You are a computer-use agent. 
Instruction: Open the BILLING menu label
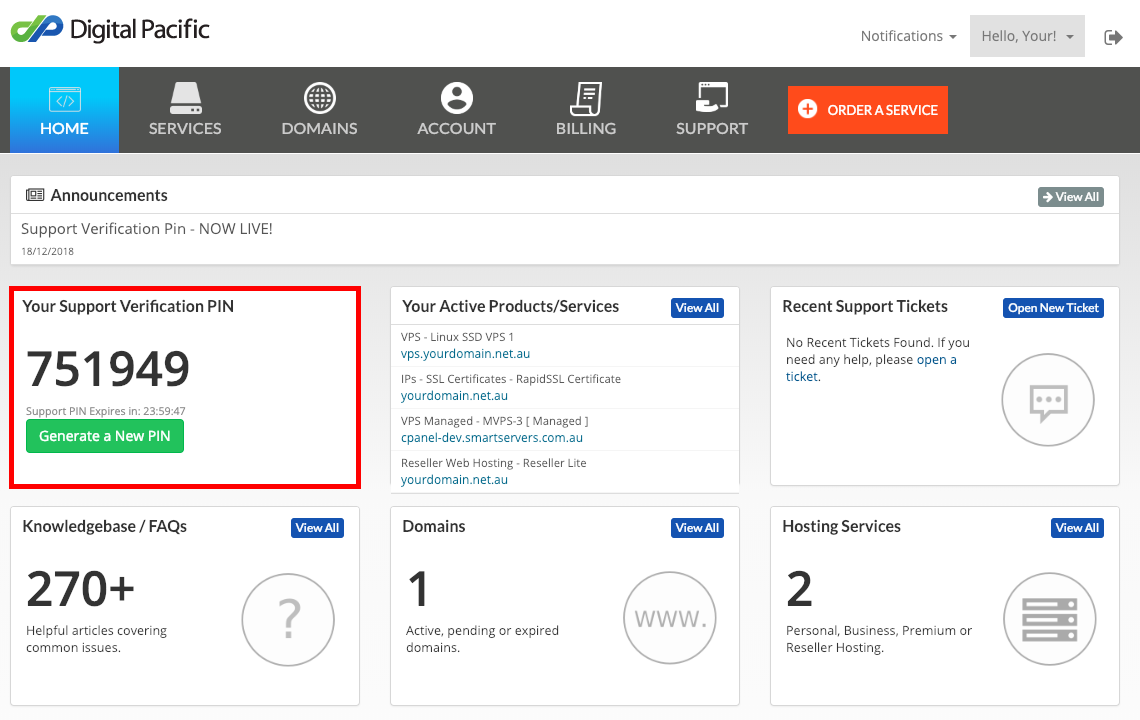[586, 129]
